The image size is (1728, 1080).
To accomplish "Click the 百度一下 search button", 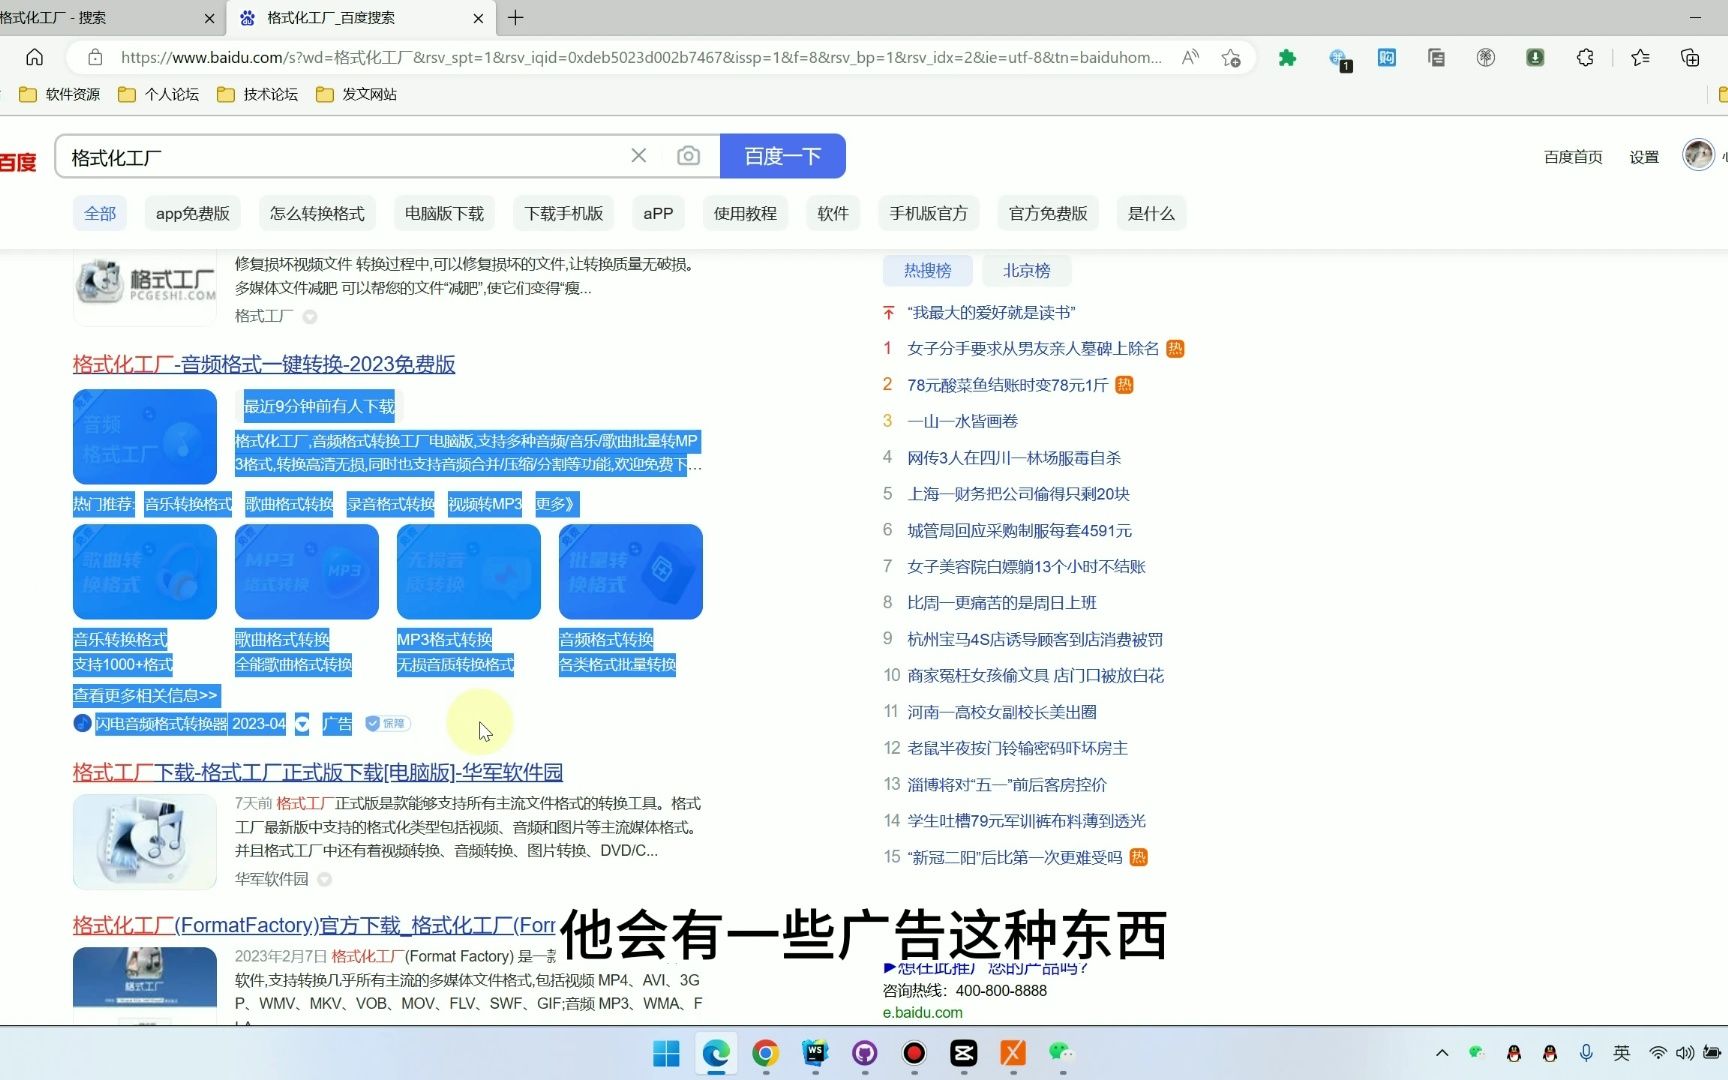I will tap(783, 156).
